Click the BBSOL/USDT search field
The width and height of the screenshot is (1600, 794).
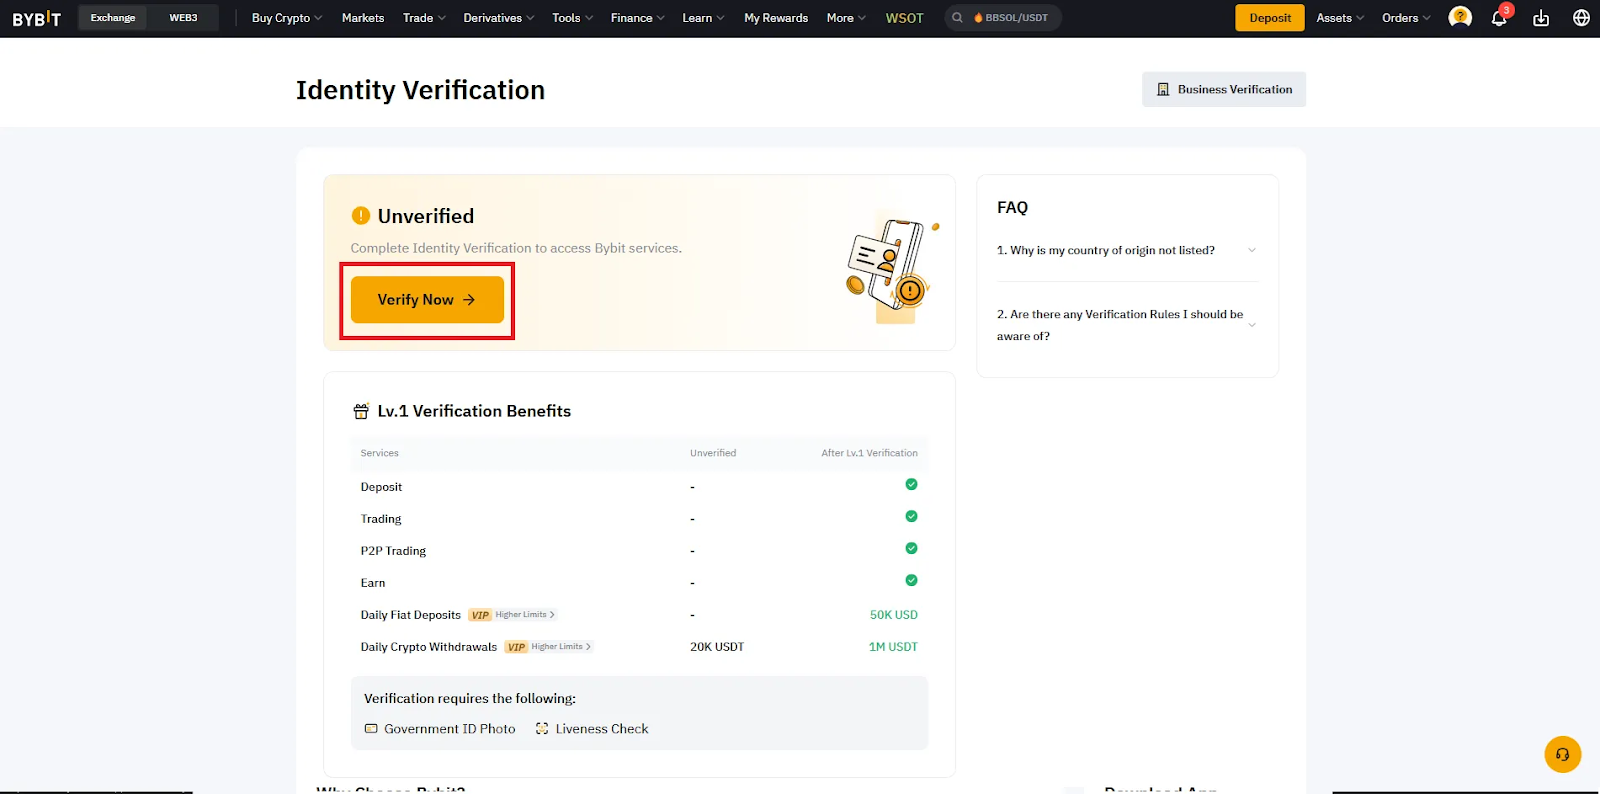tap(1003, 18)
